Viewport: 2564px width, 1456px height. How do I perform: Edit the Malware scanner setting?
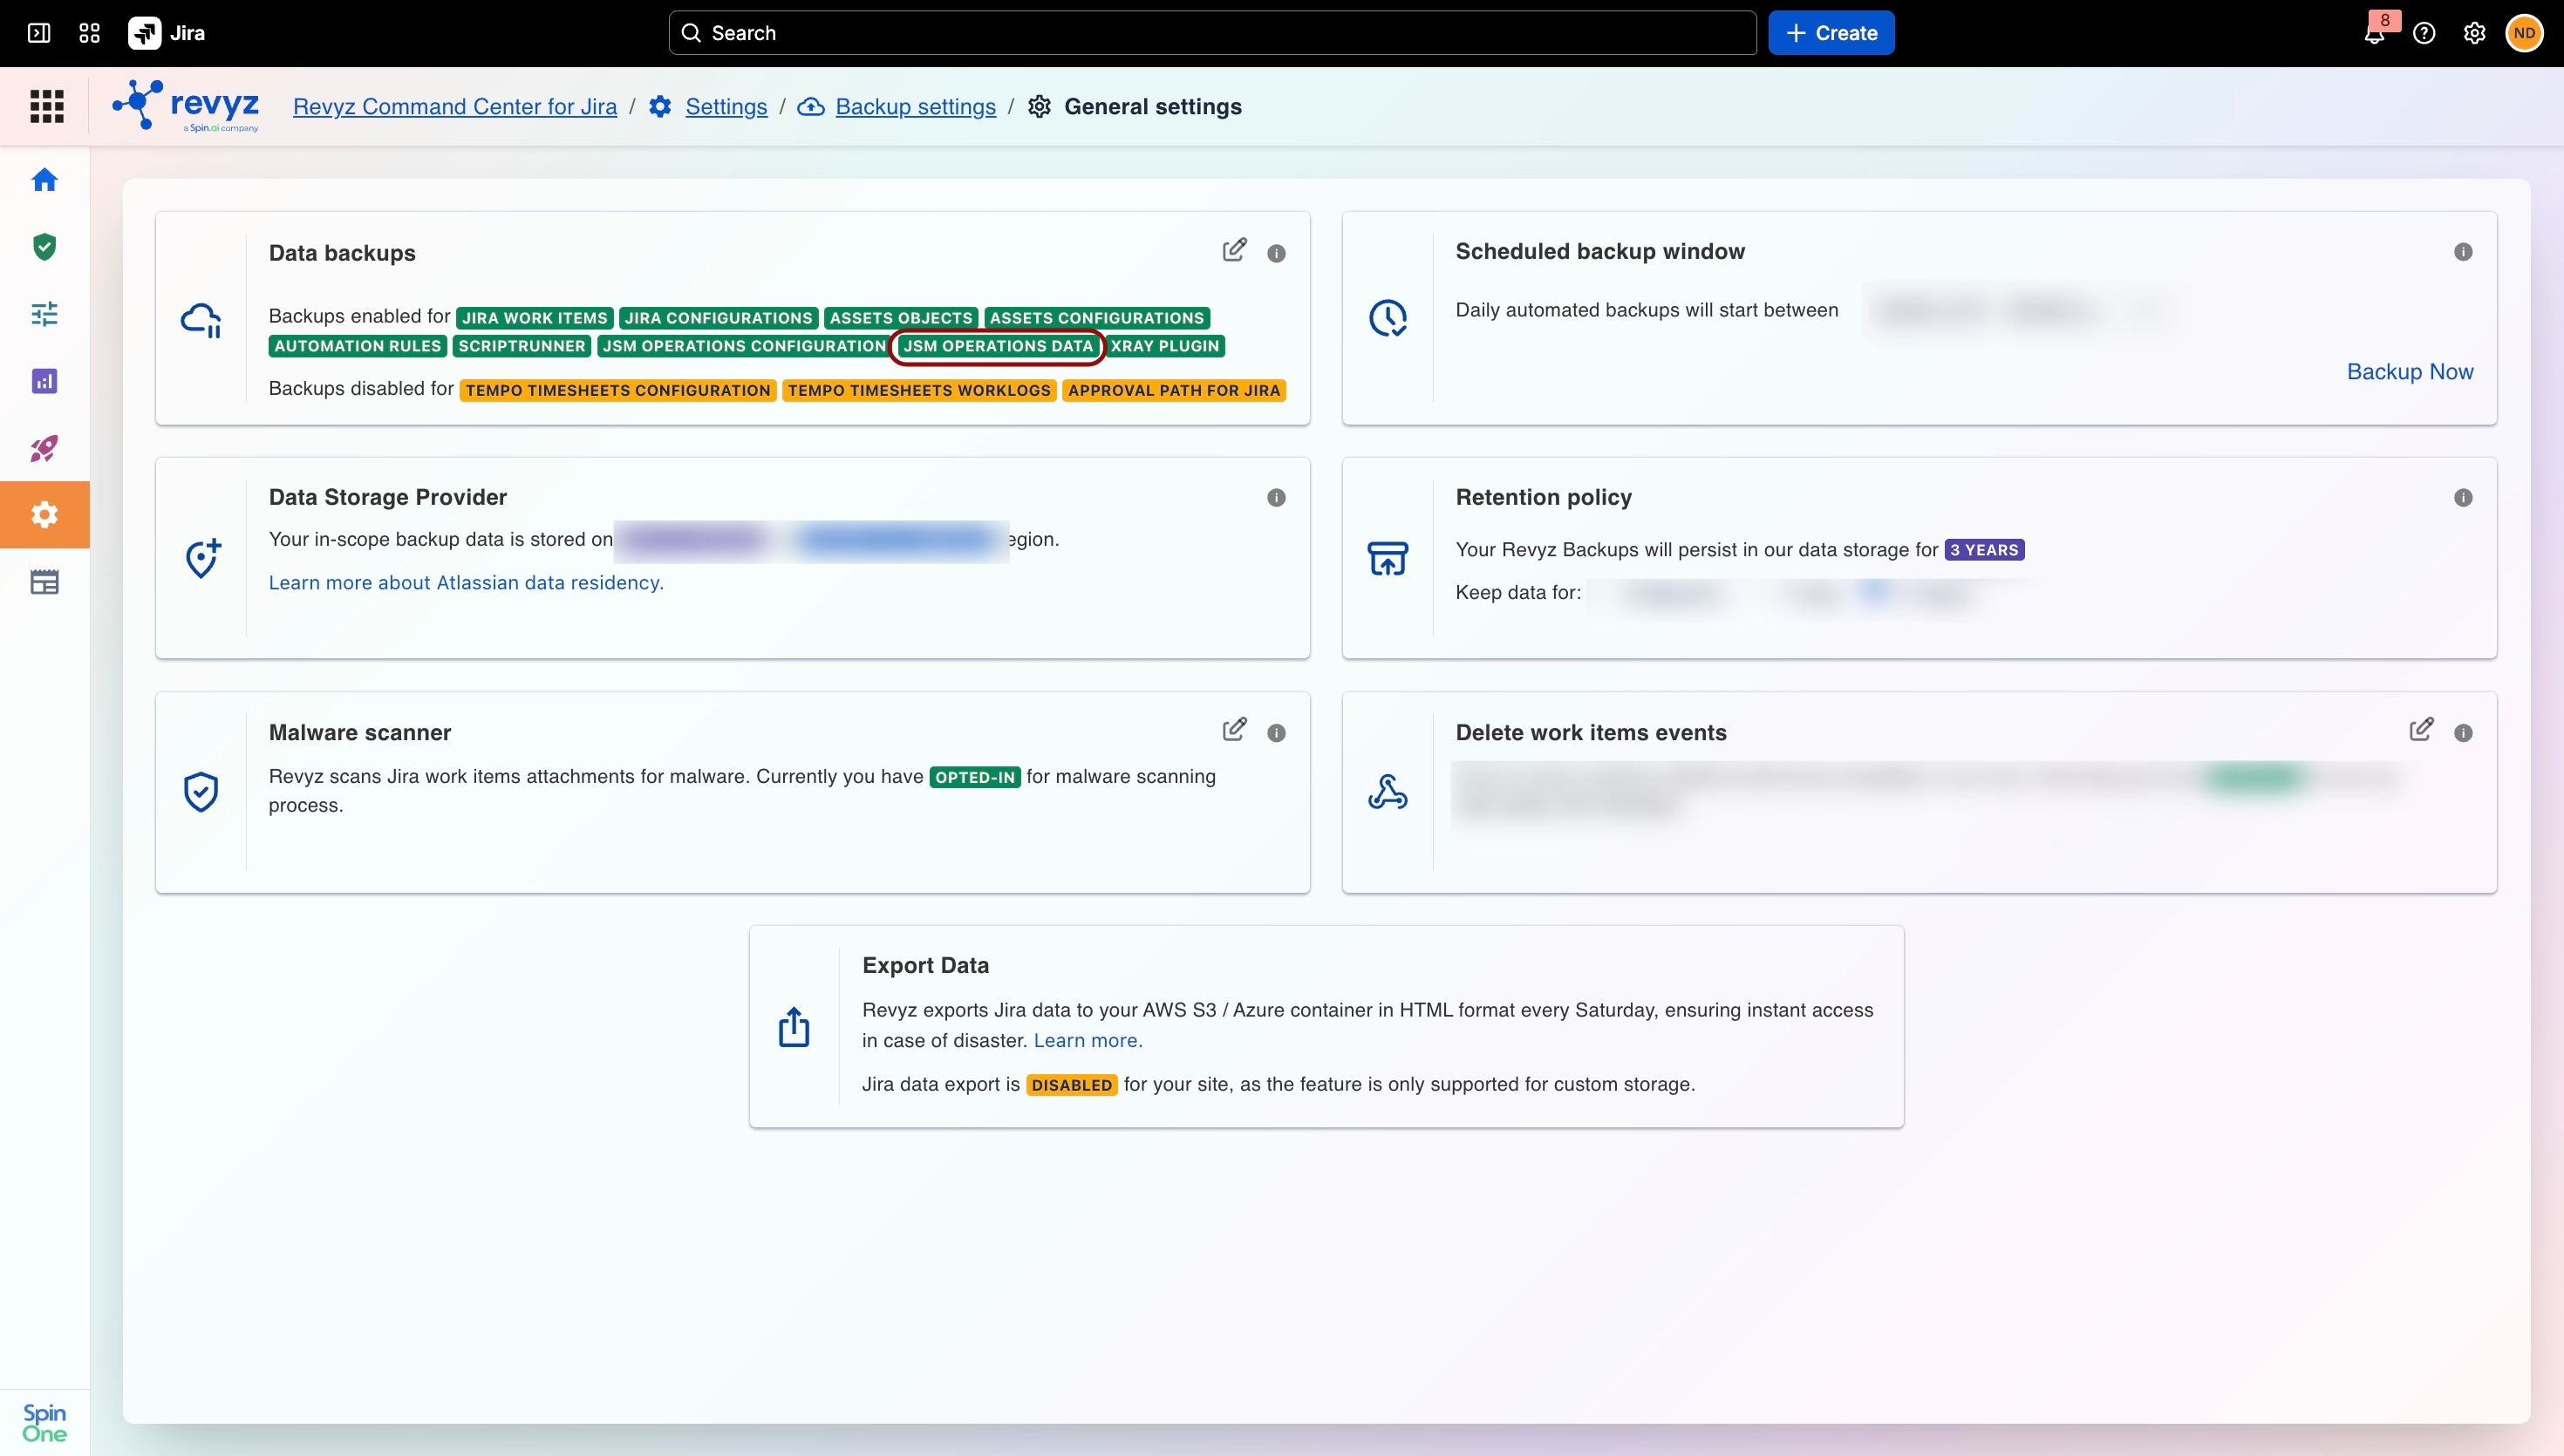coord(1235,729)
